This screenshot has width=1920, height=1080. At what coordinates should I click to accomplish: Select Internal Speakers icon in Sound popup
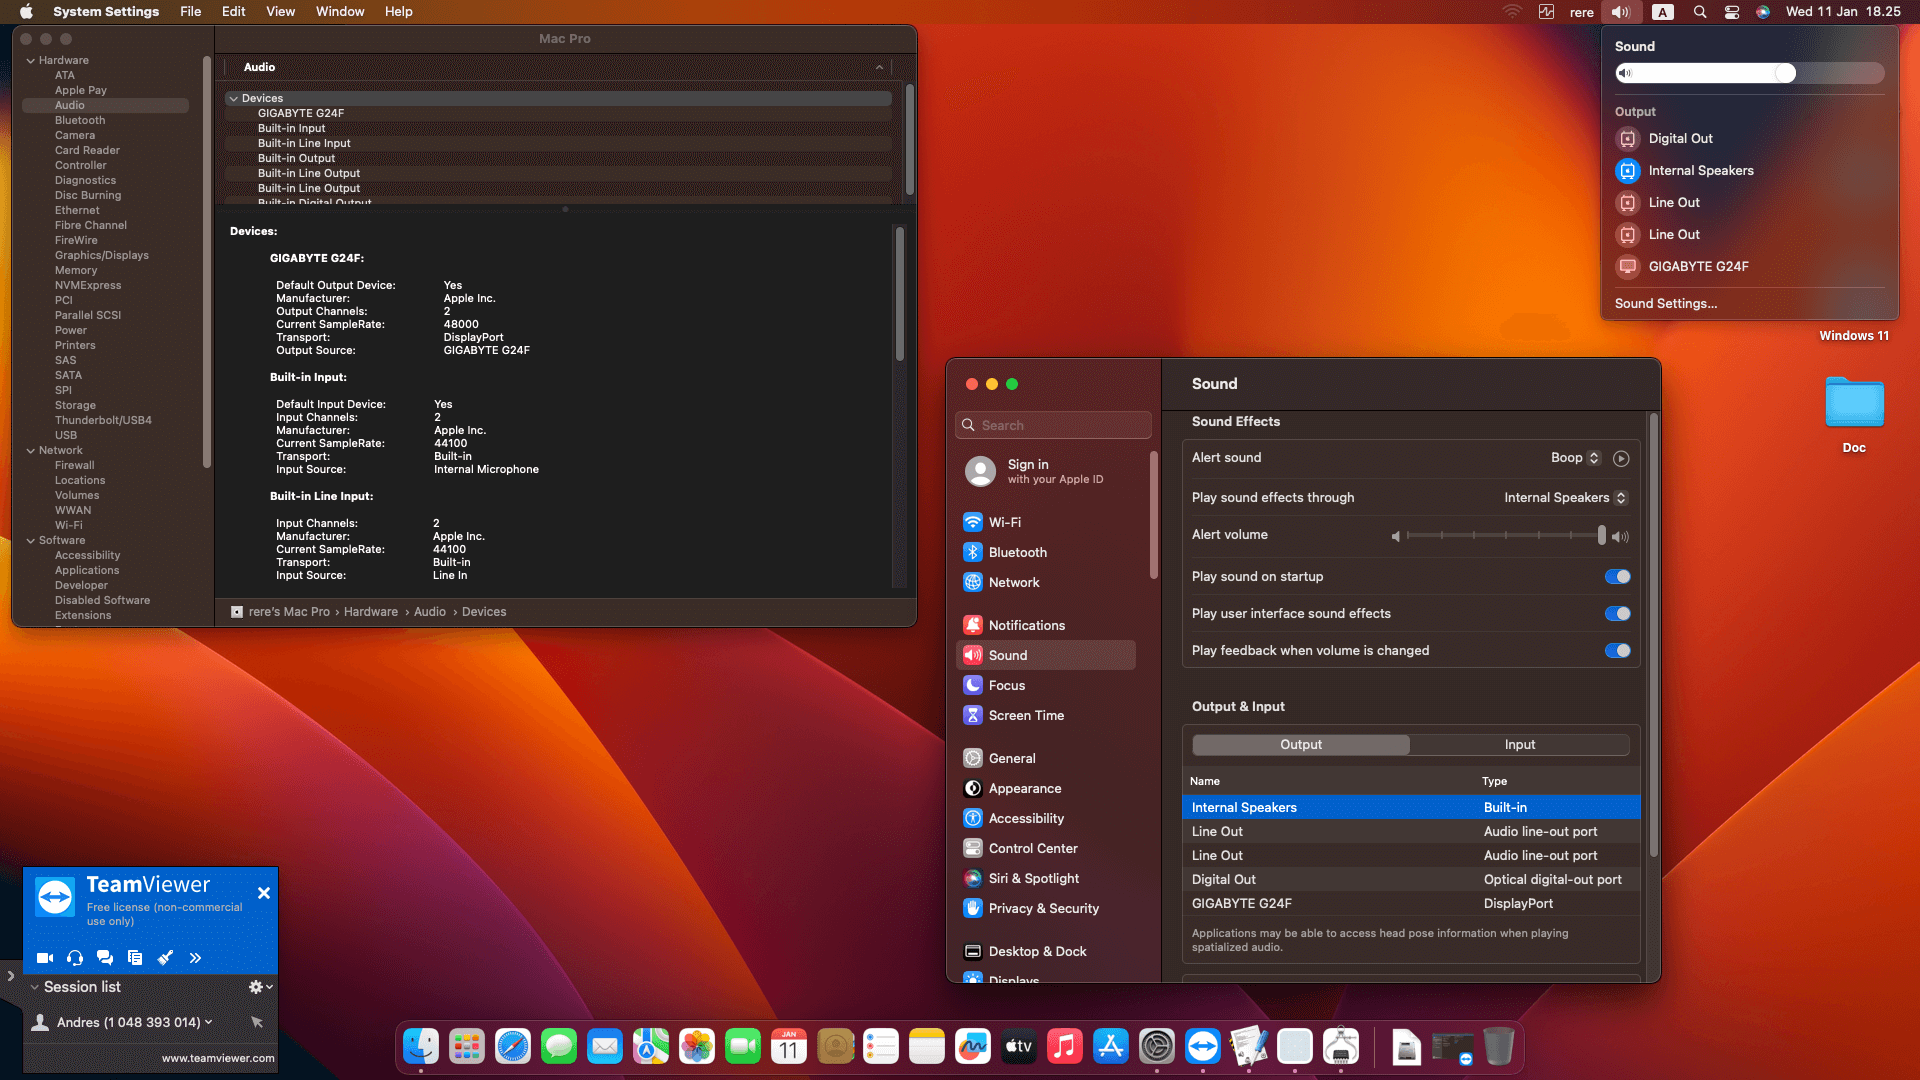tap(1628, 171)
